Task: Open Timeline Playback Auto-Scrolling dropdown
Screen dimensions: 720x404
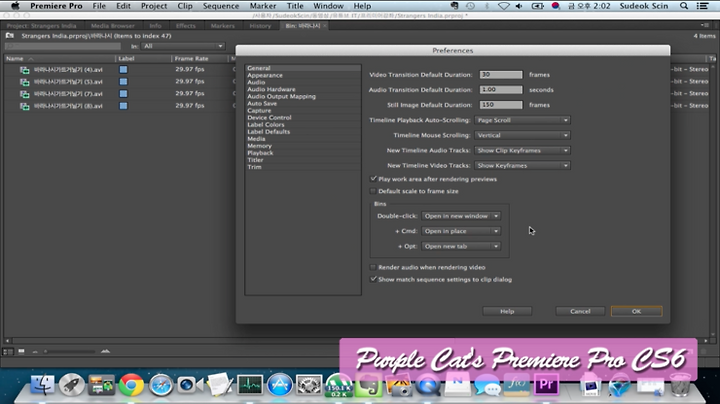Action: tap(523, 120)
